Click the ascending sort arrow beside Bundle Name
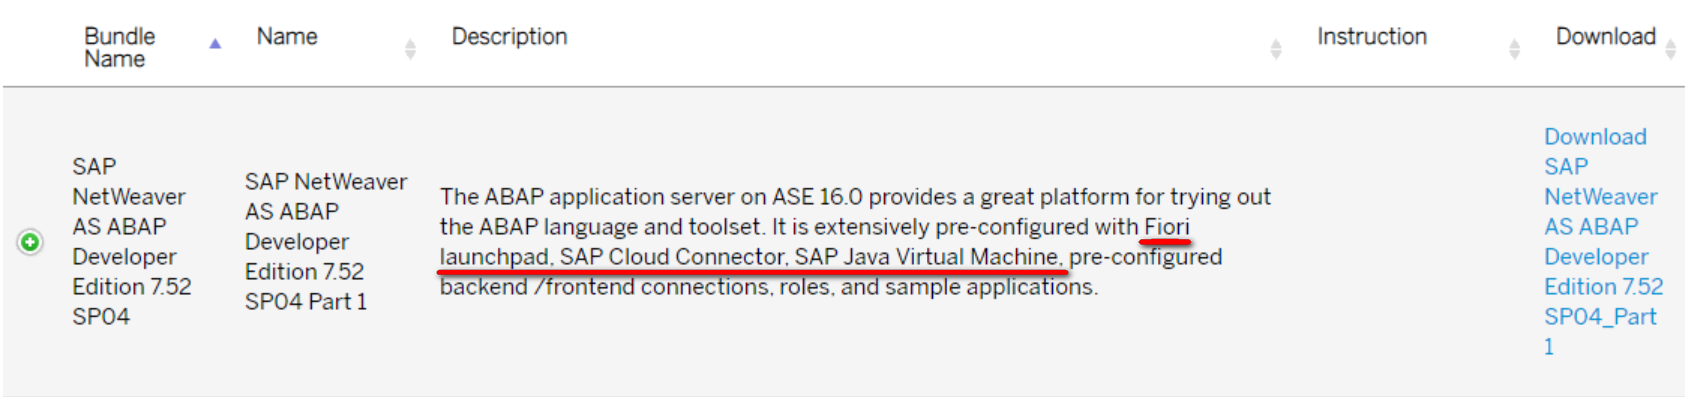Screen dimensions: 1687x397 [214, 44]
